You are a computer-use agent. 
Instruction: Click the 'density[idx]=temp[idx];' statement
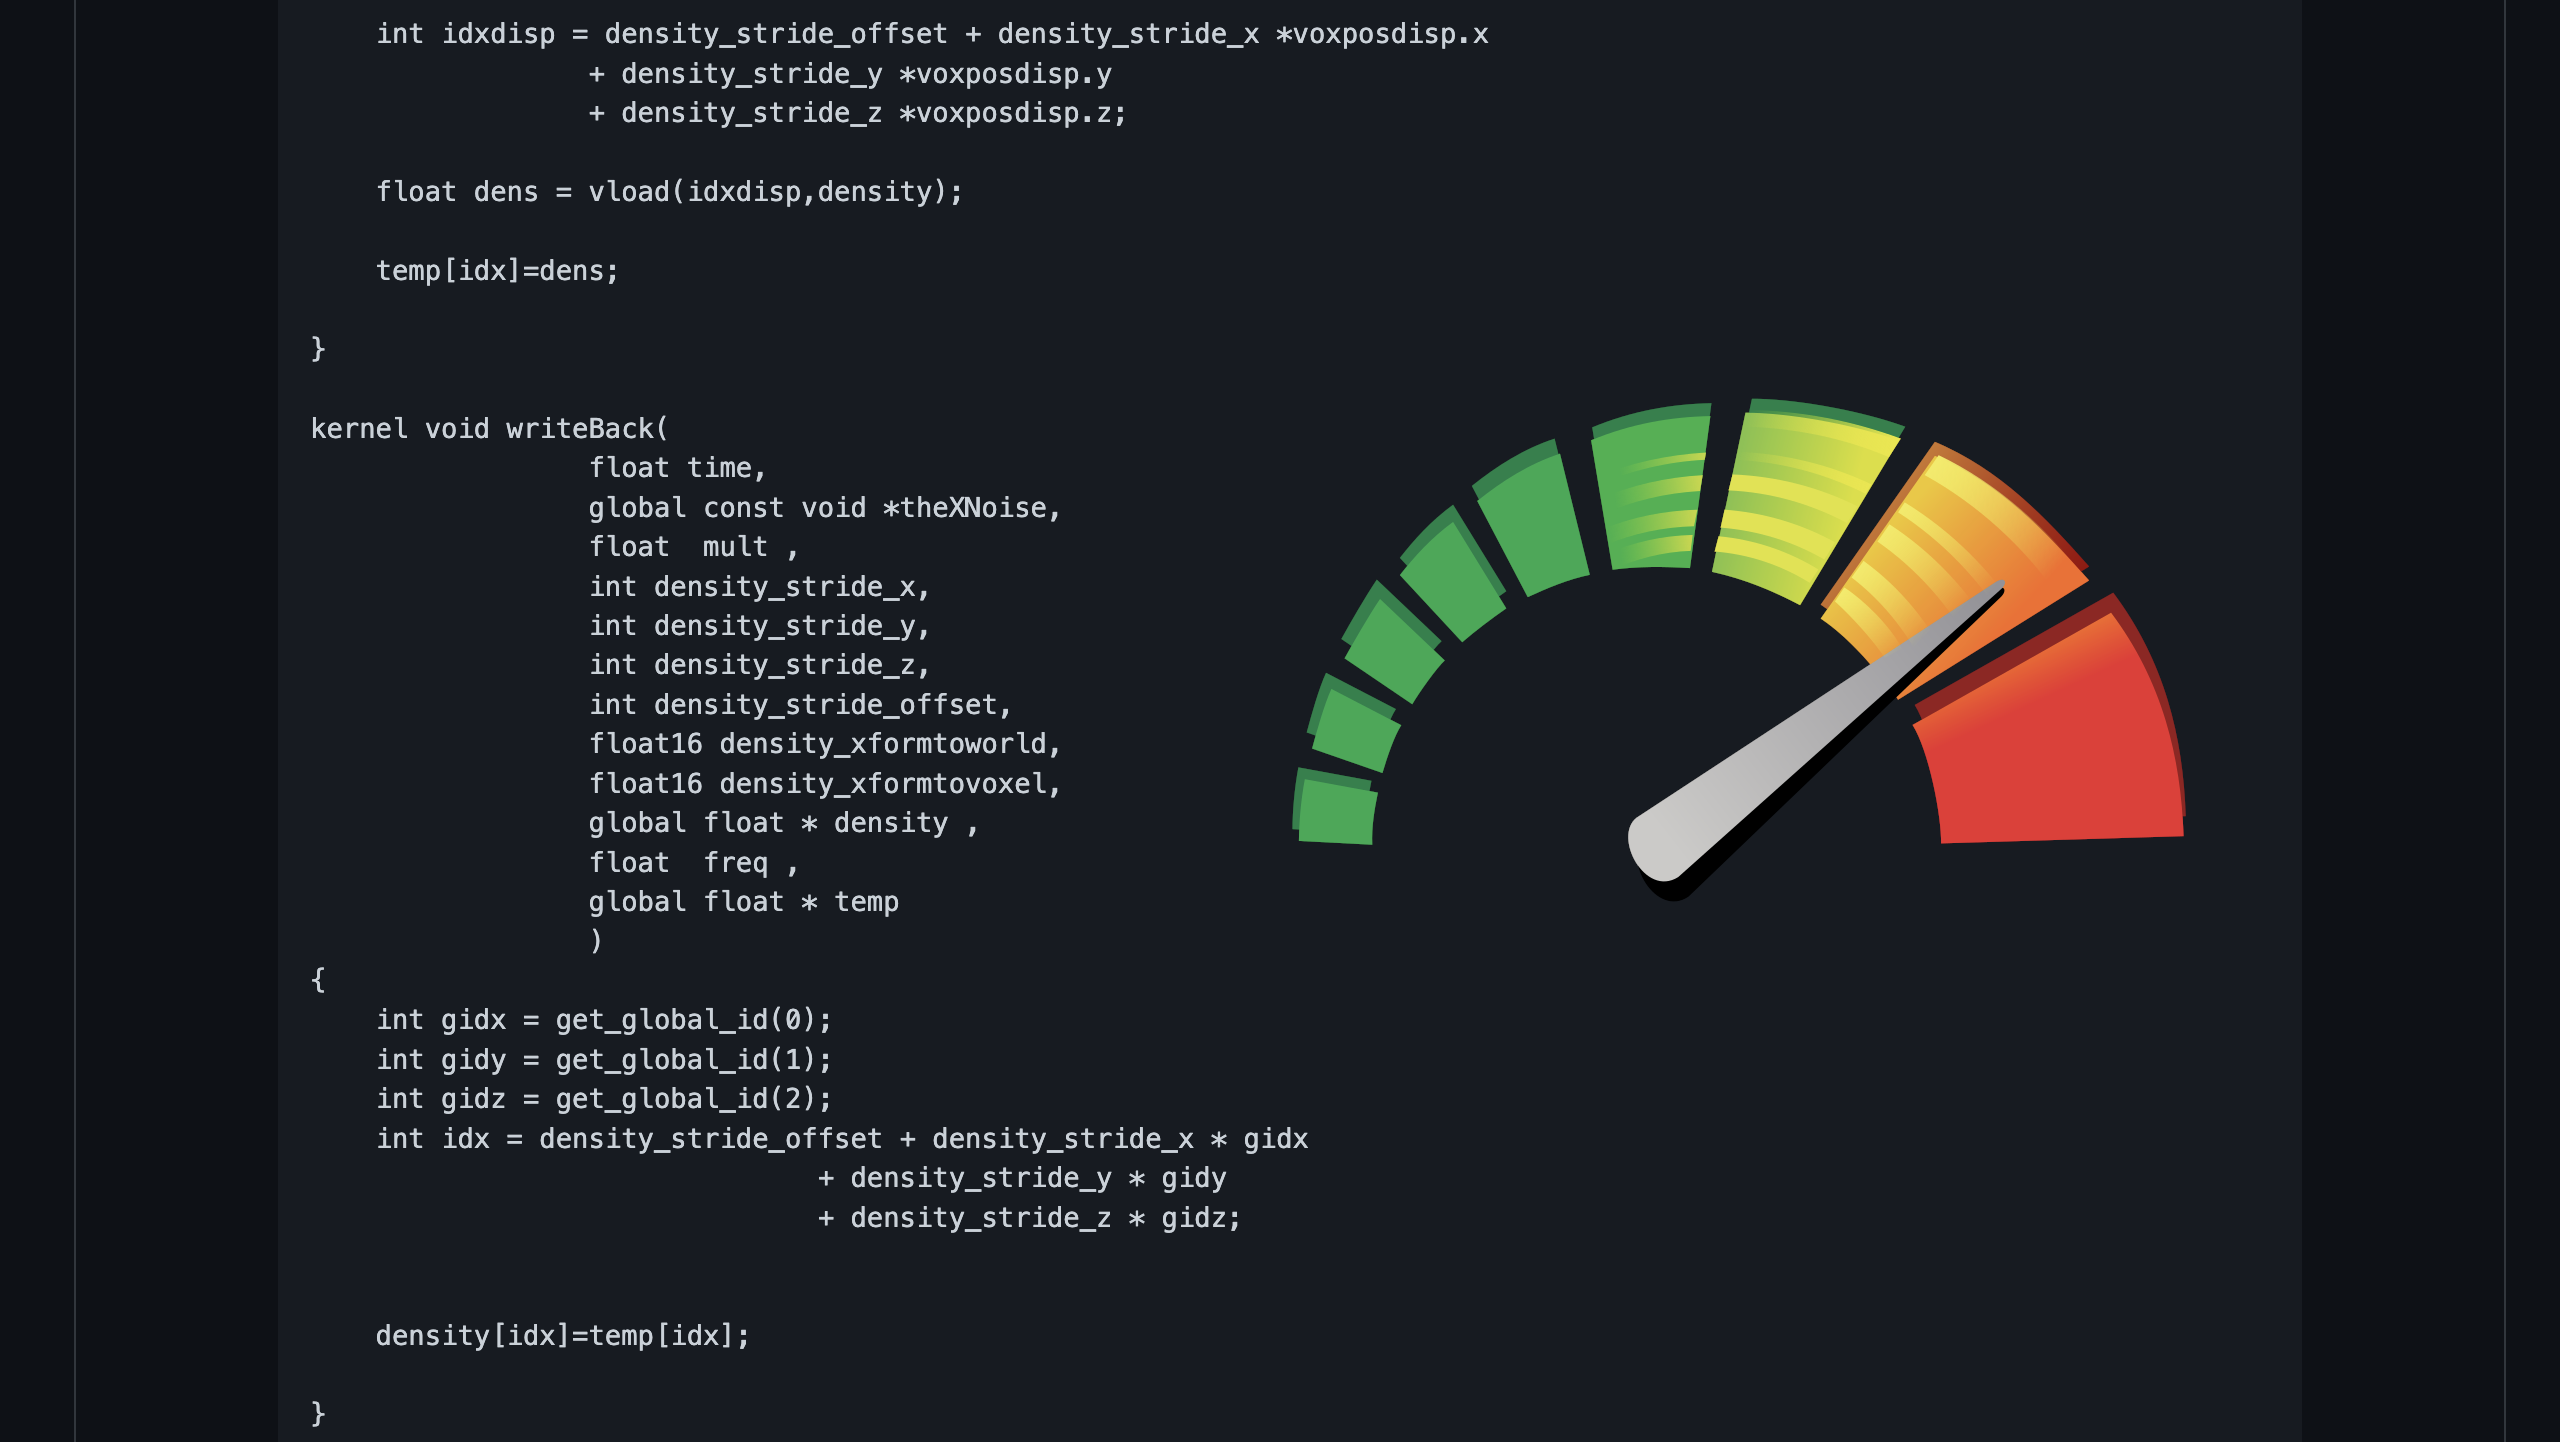pos(562,1336)
